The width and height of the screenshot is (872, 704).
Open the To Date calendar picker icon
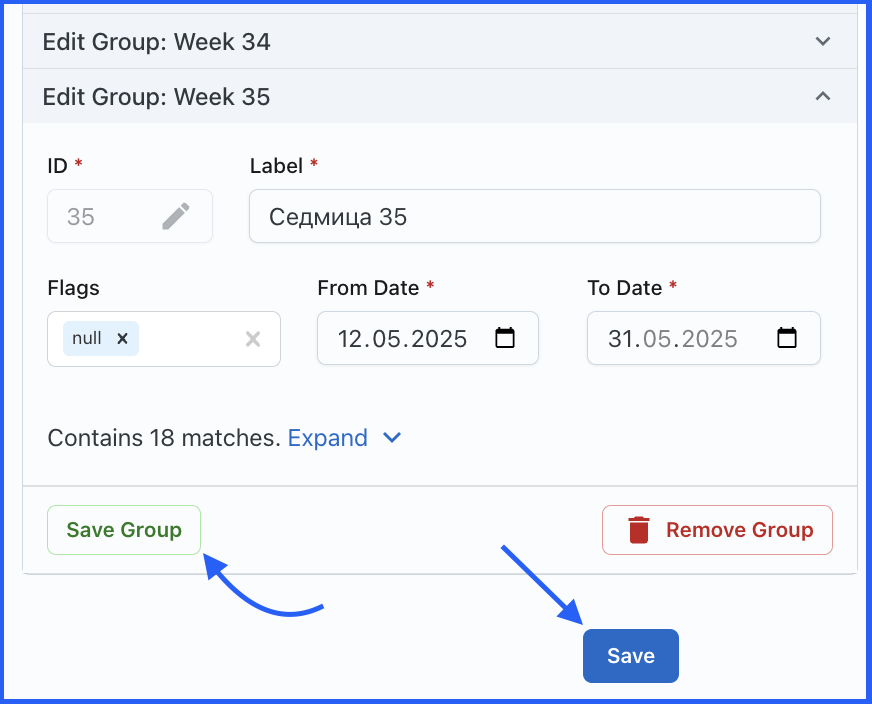(x=787, y=338)
